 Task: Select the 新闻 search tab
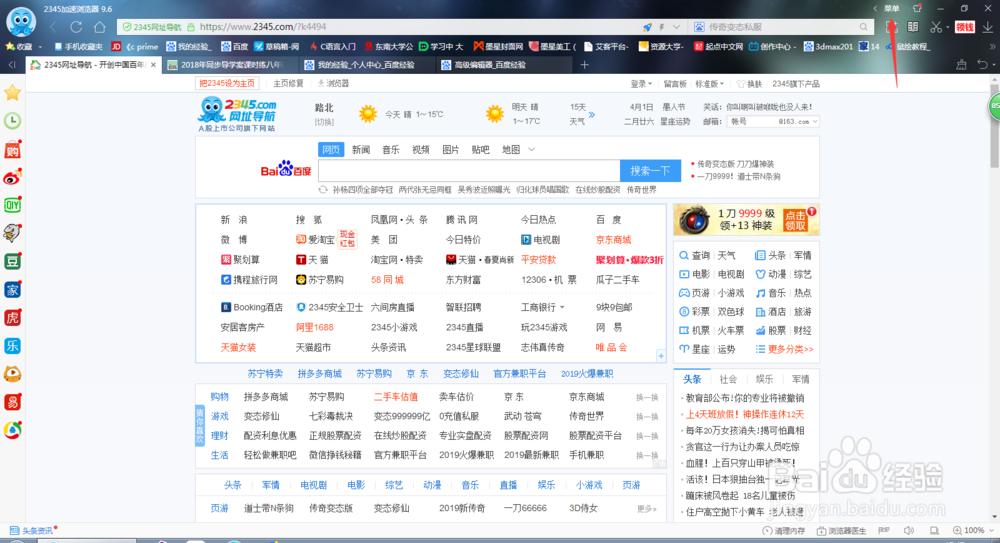tap(361, 149)
